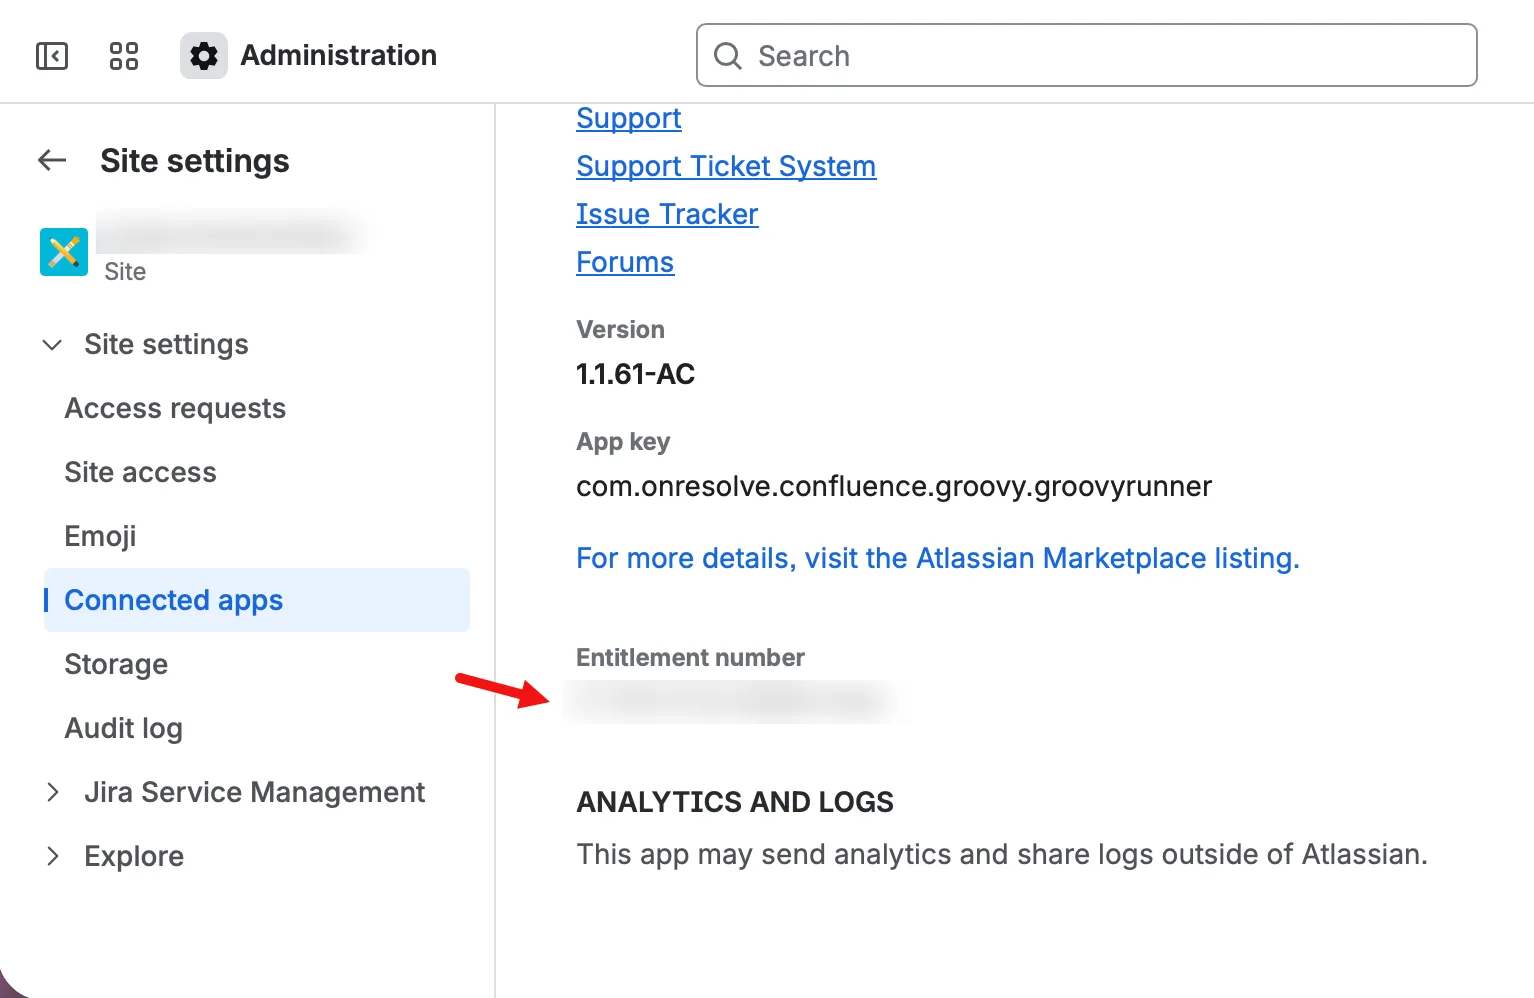Click the ANALYTICS AND LOGS heading
1534x998 pixels.
click(735, 802)
